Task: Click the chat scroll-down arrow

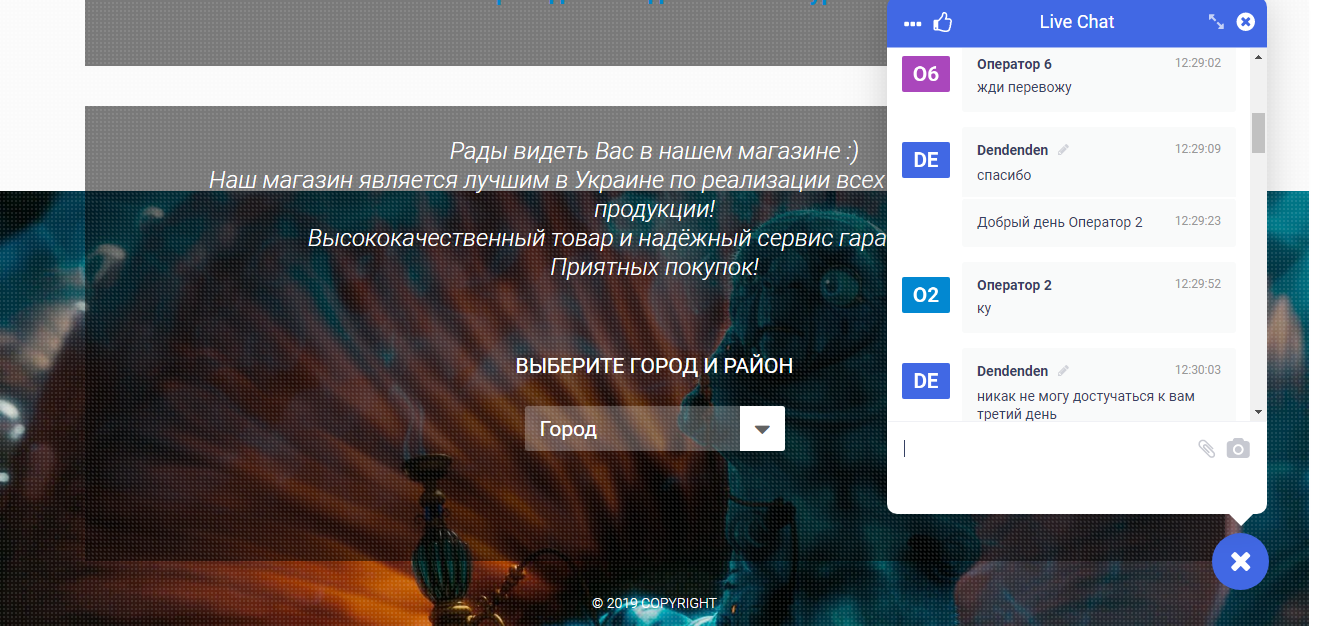Action: pyautogui.click(x=1258, y=412)
